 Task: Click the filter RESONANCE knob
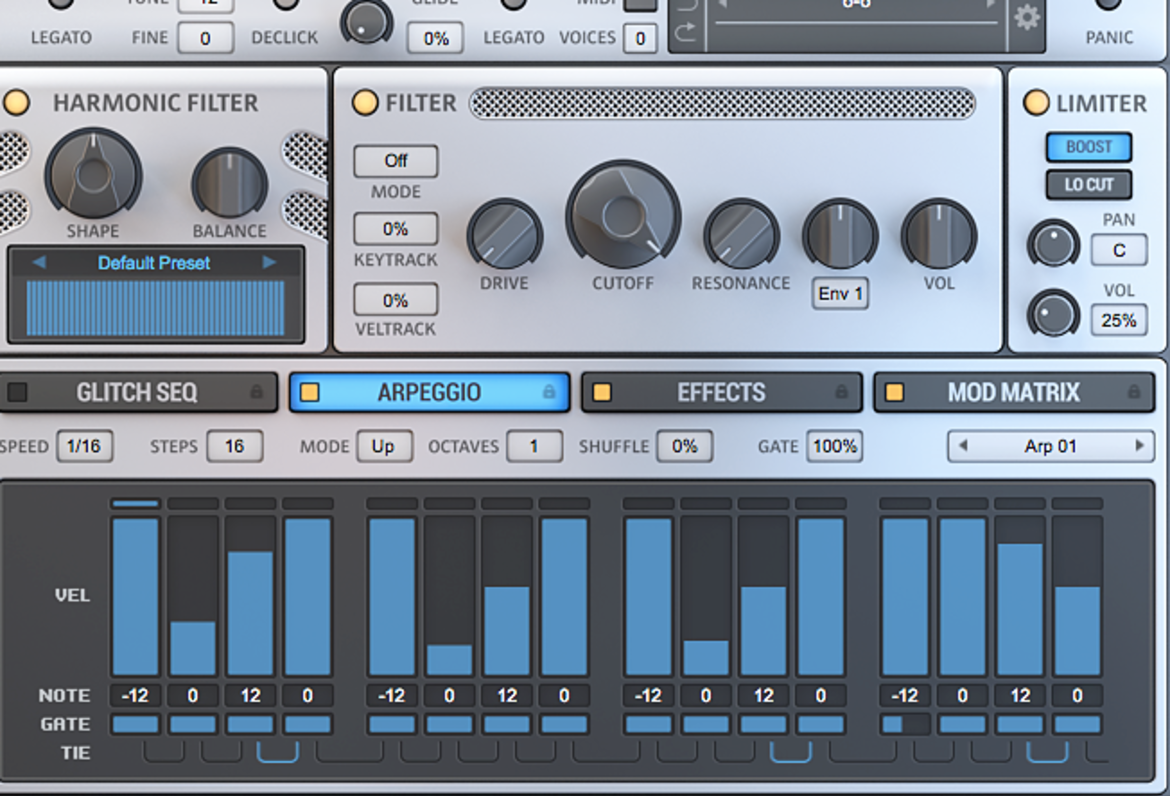[741, 234]
